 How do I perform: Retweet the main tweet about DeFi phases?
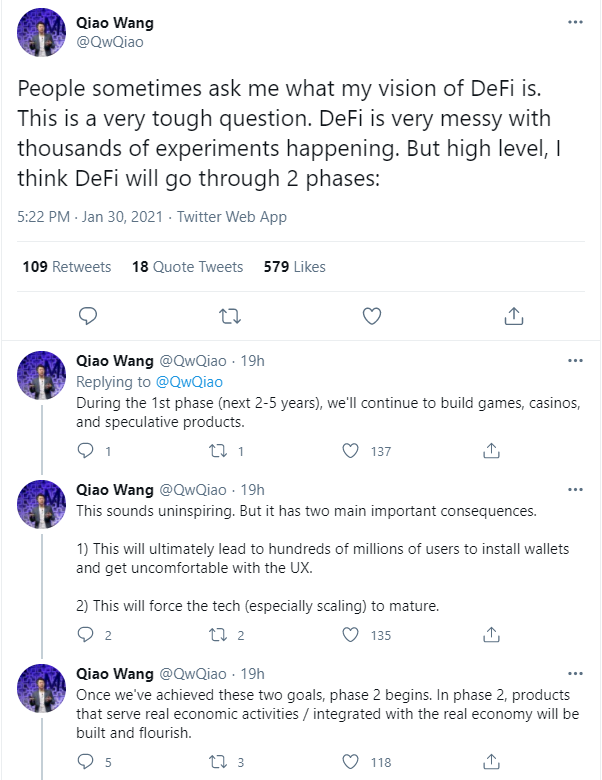230,316
